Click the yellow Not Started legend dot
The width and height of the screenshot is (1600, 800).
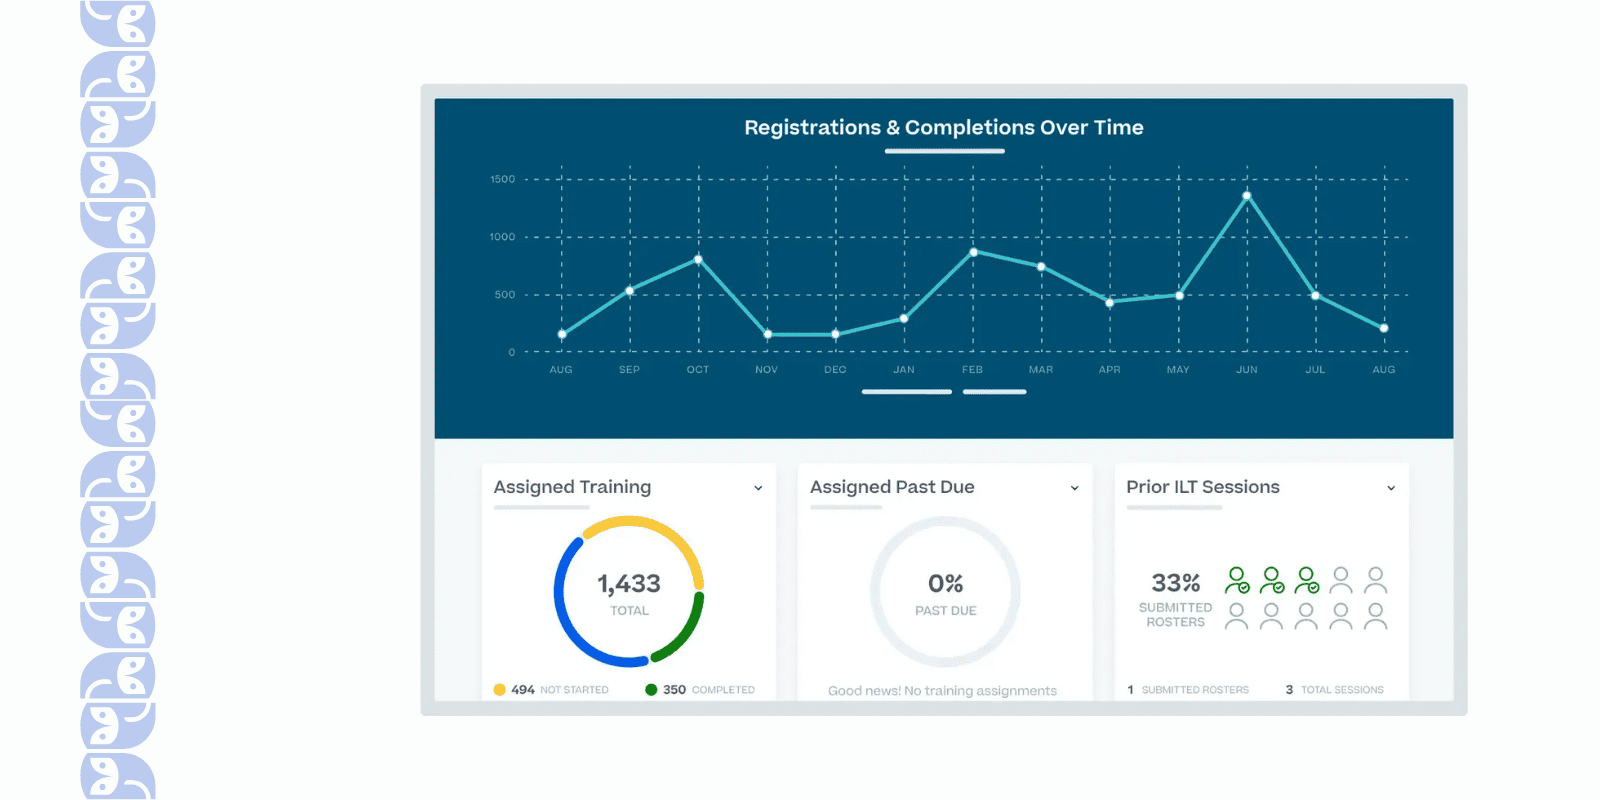500,690
